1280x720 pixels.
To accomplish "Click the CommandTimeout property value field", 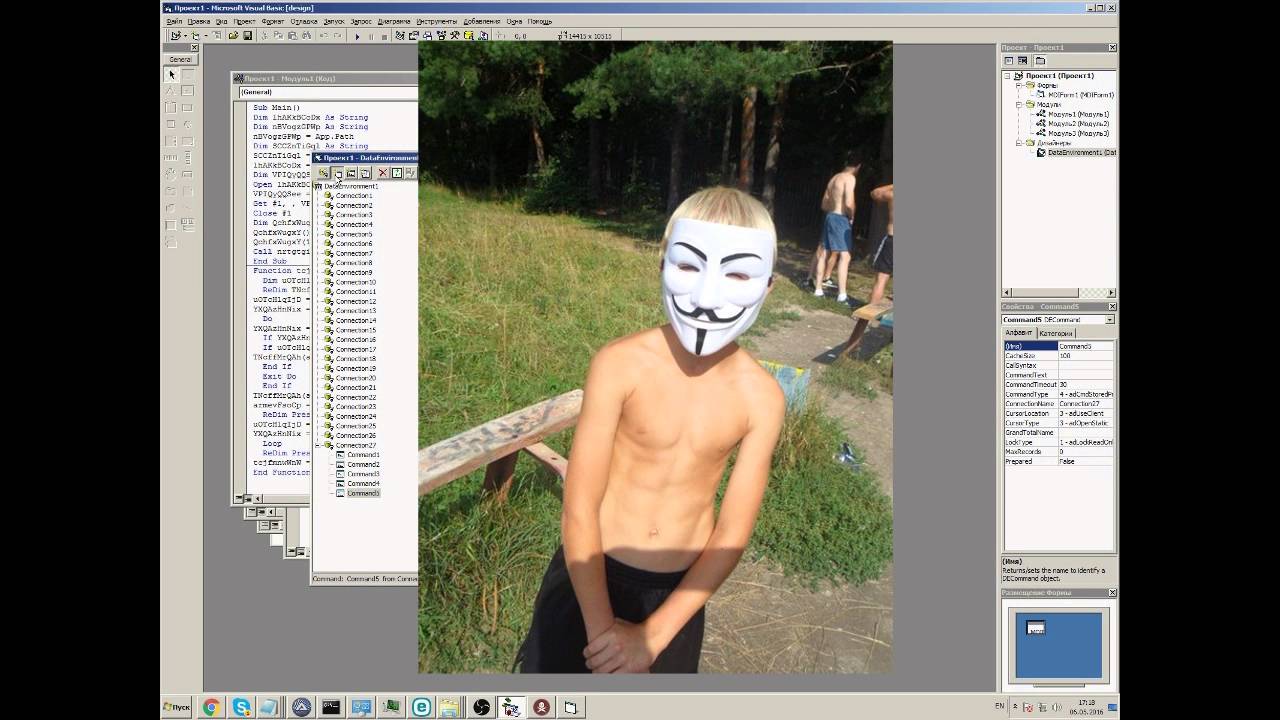I will pyautogui.click(x=1086, y=385).
